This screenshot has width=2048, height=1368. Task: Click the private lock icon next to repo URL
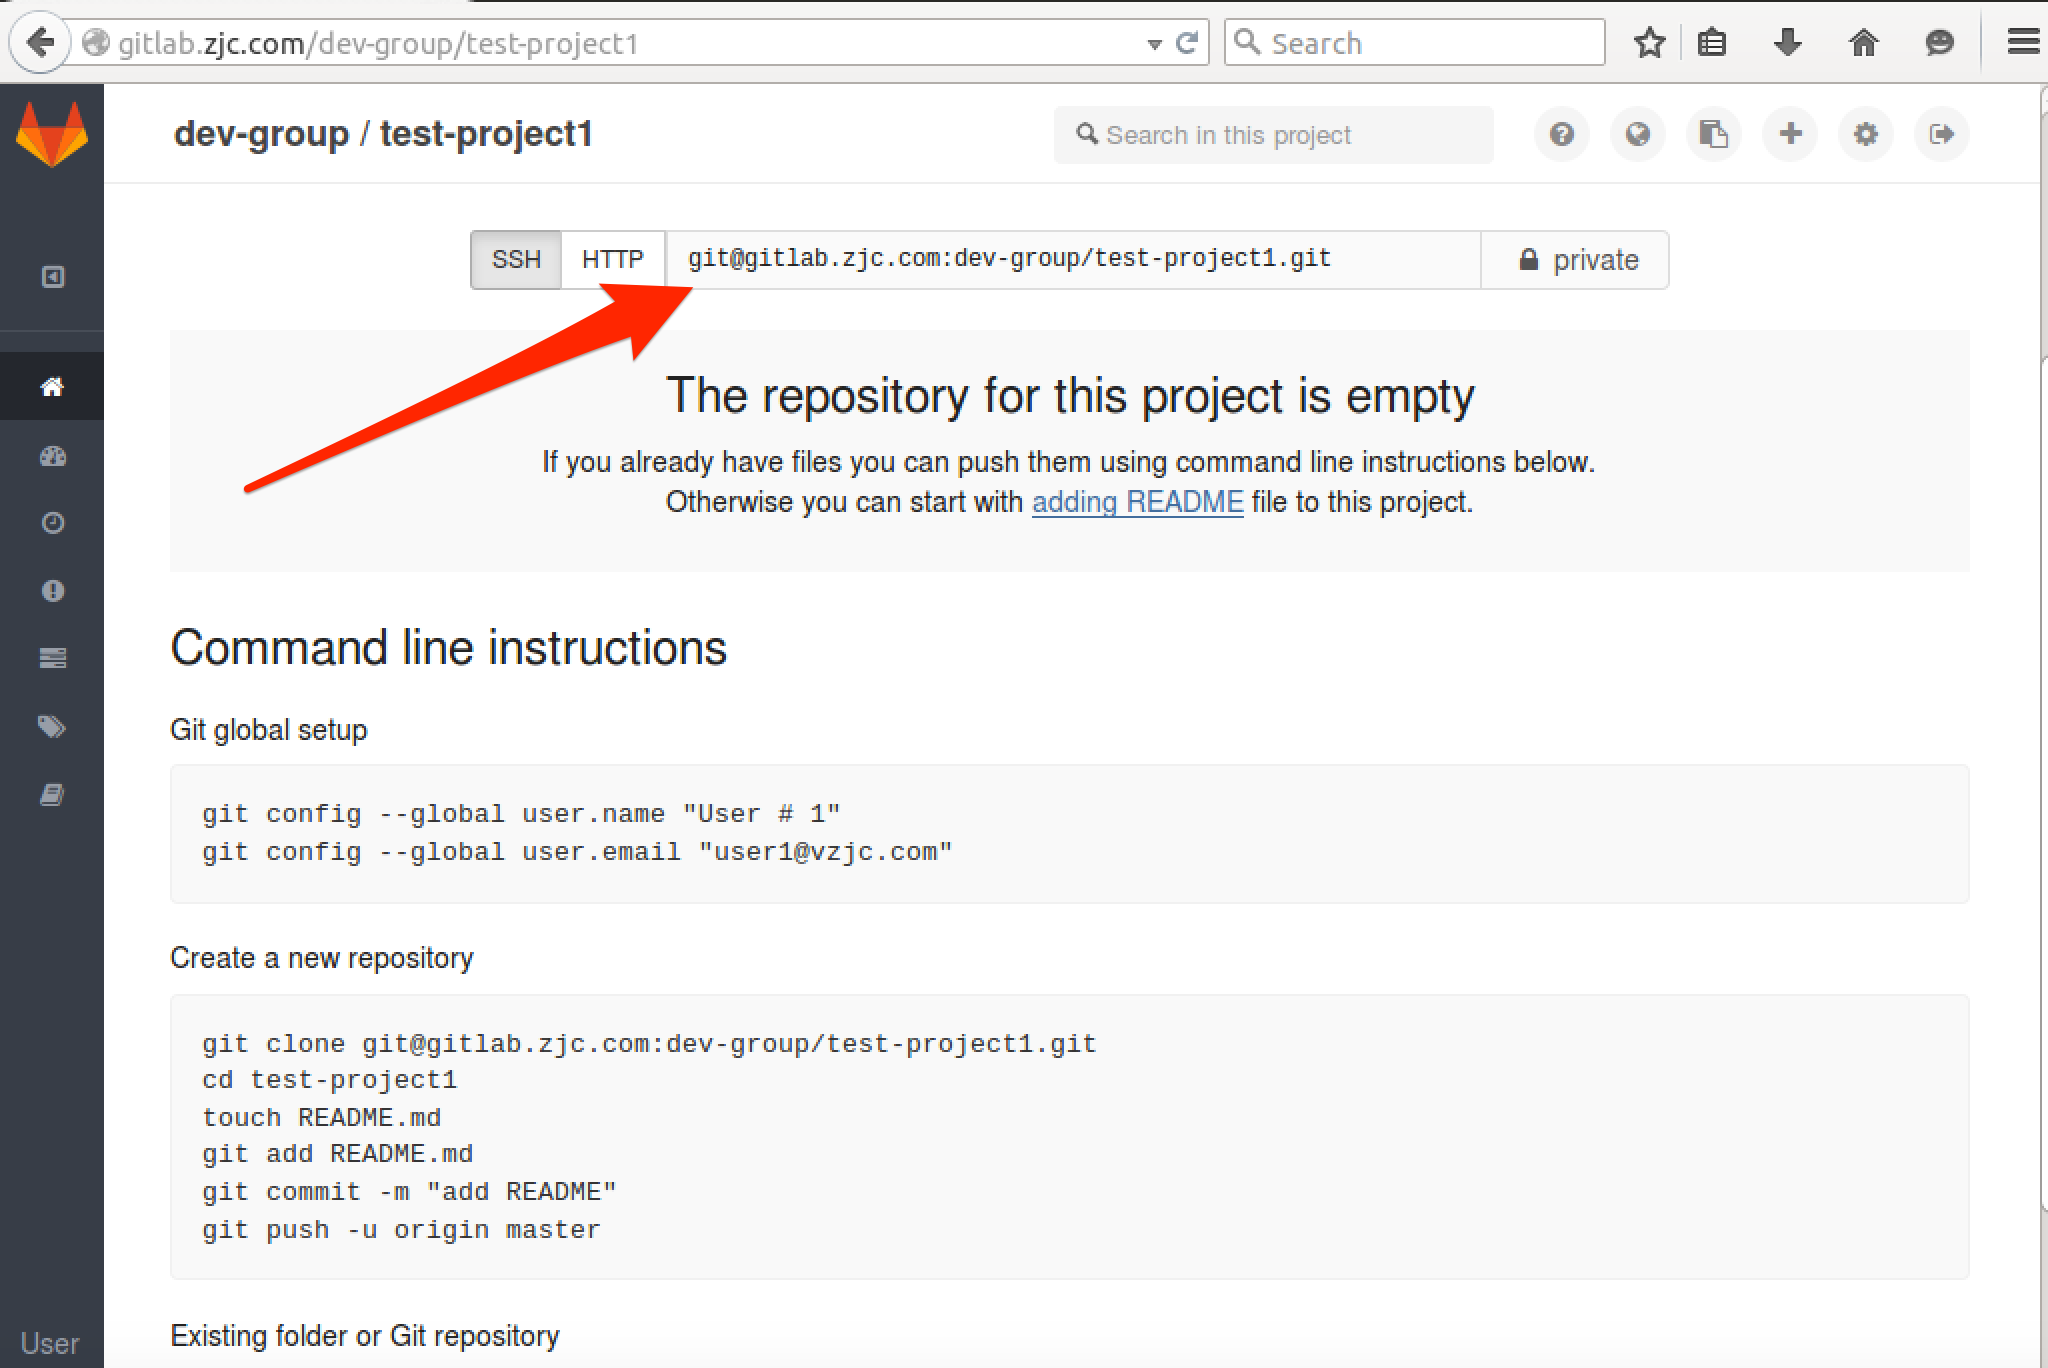tap(1525, 258)
